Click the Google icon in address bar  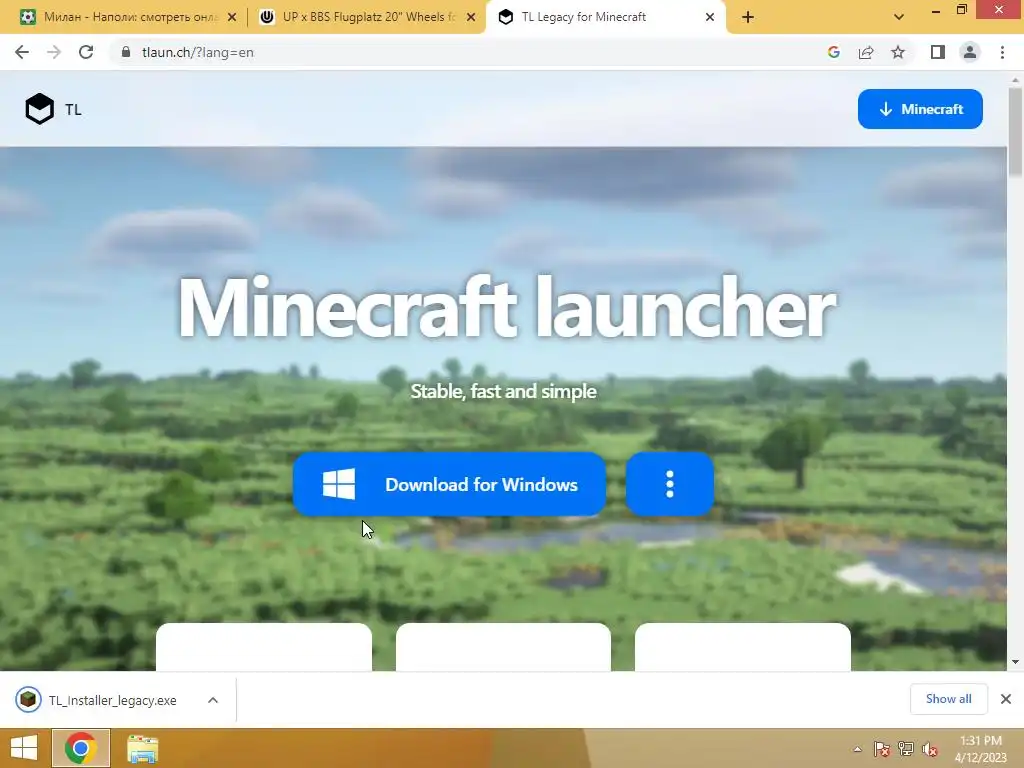pos(833,52)
